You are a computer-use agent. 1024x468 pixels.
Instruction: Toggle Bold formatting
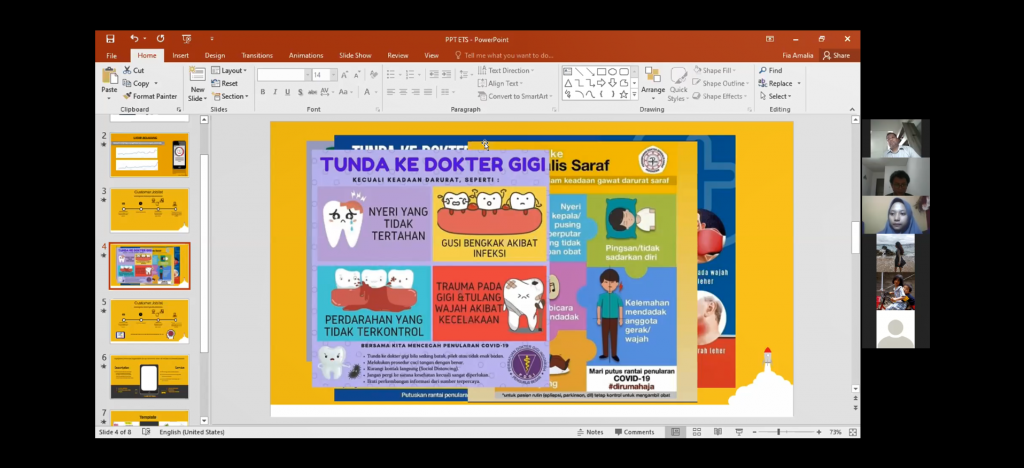click(263, 92)
